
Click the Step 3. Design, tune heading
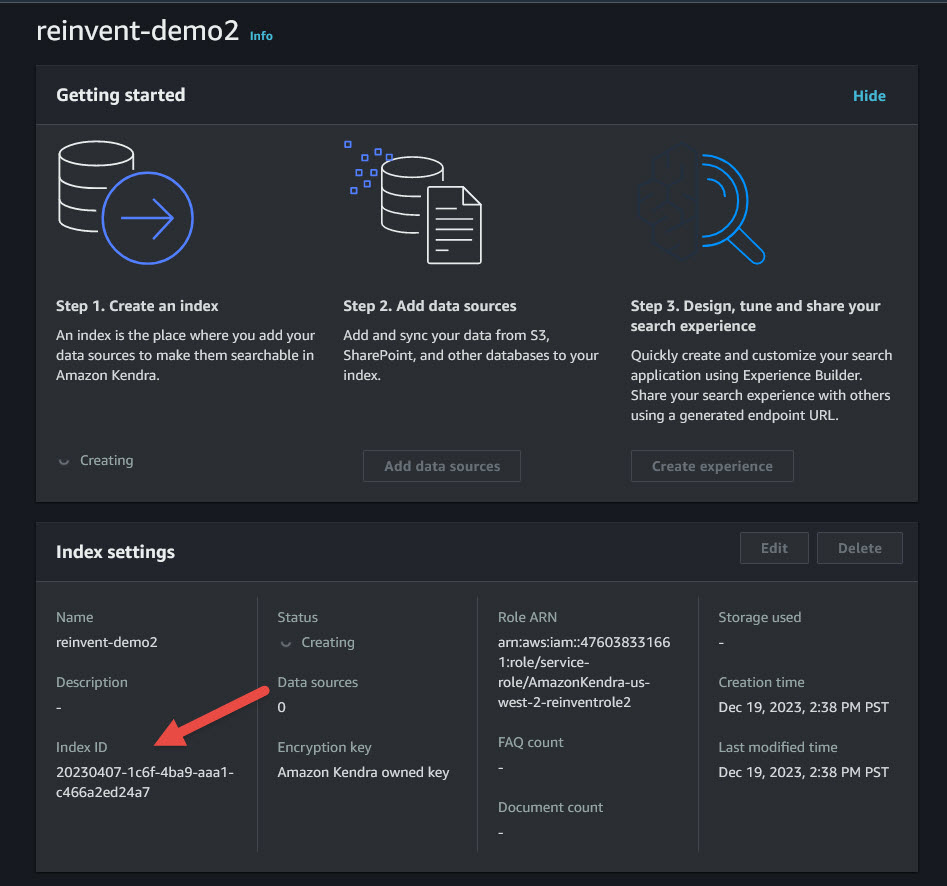pos(756,316)
